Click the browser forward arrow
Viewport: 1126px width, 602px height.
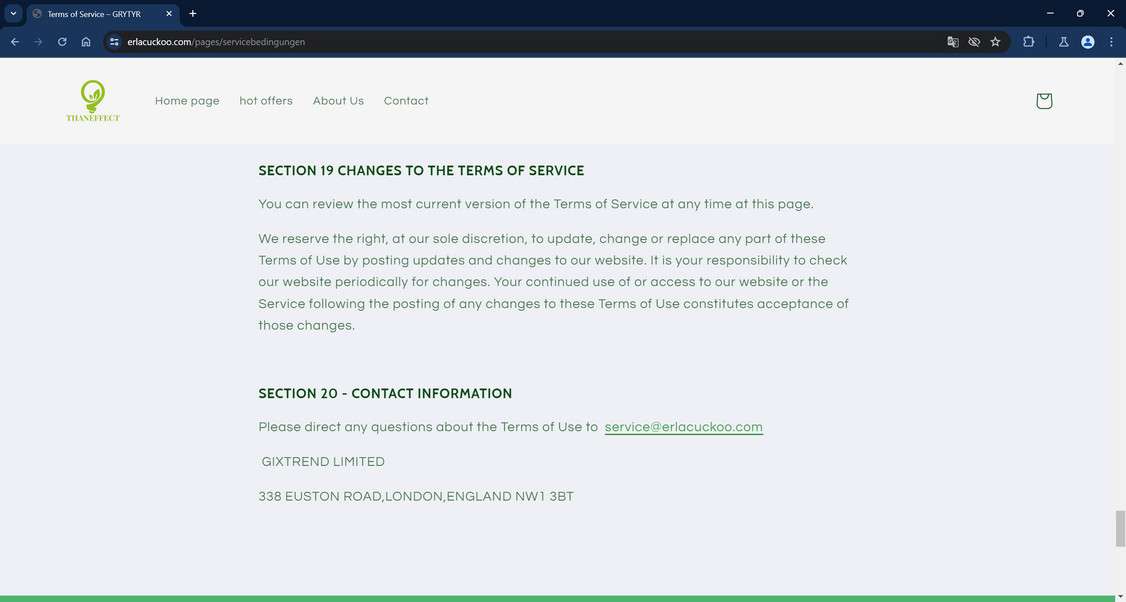[38, 42]
